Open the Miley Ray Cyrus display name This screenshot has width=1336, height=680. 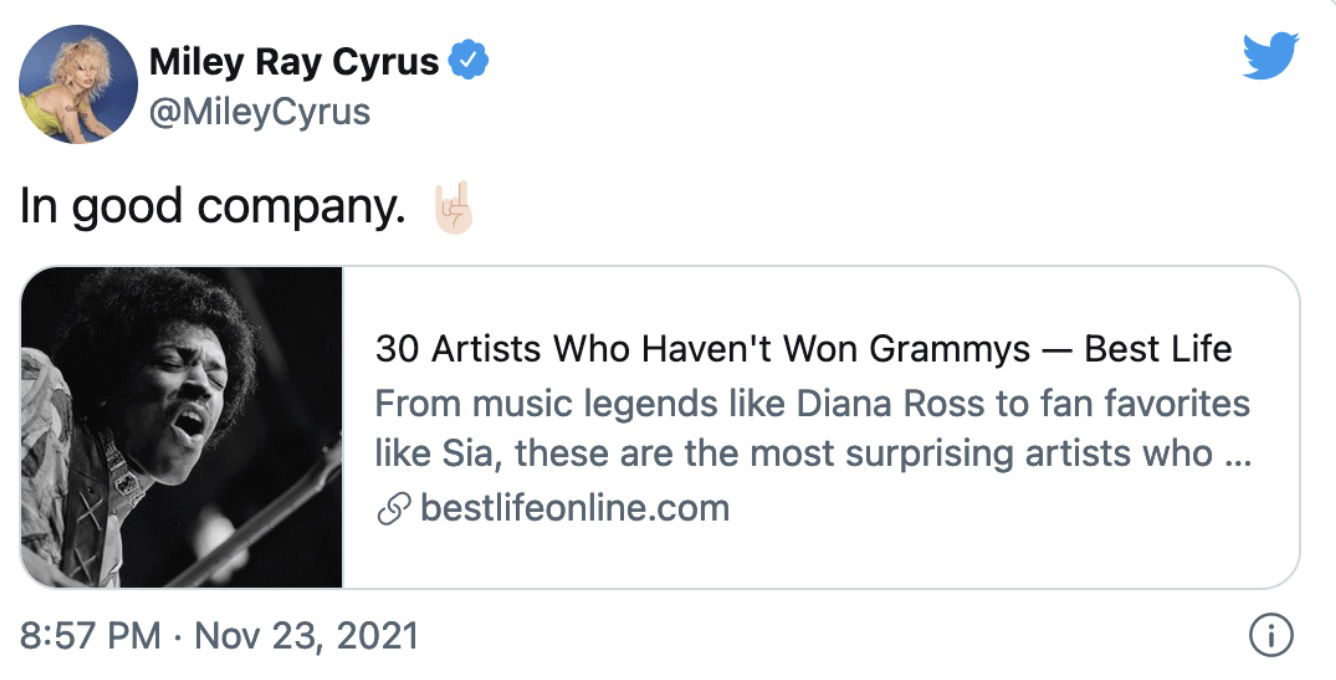pos(294,63)
